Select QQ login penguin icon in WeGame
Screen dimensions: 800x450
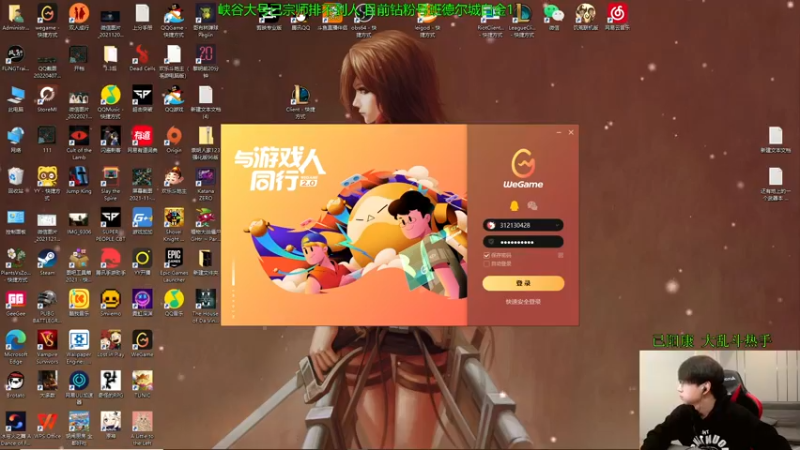[x=514, y=206]
